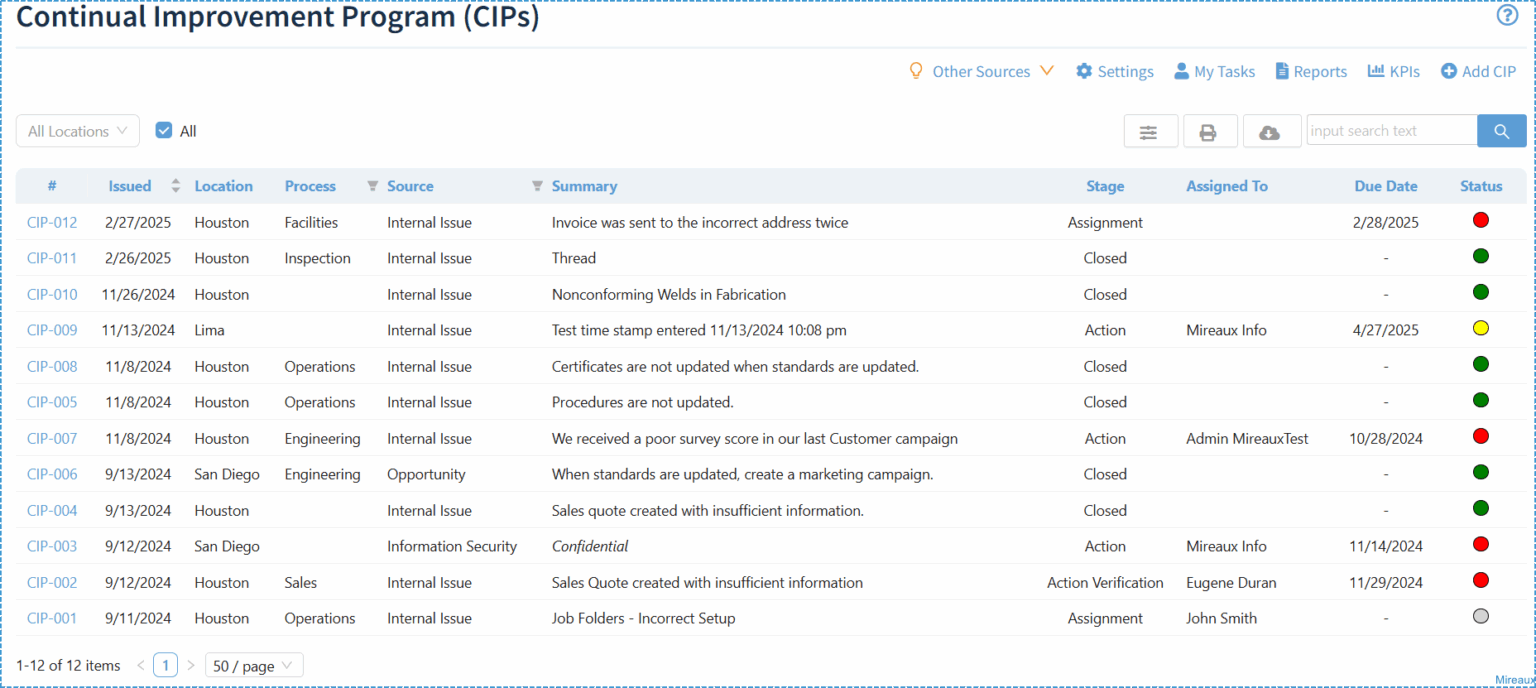Screen dimensions: 1536x688
Task: Open the CIP-007 link
Action: (x=52, y=438)
